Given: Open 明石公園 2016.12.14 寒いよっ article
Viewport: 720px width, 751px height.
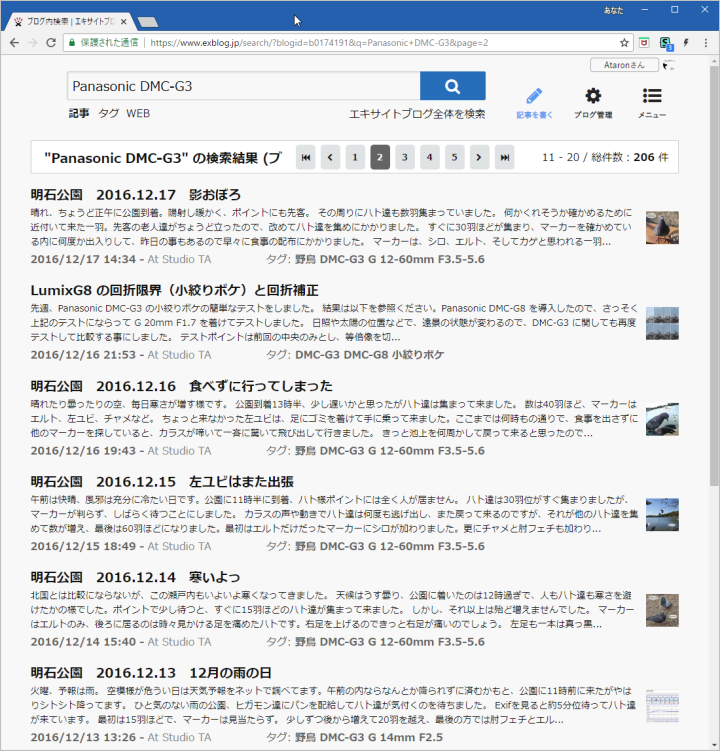Looking at the screenshot, I should pyautogui.click(x=136, y=577).
